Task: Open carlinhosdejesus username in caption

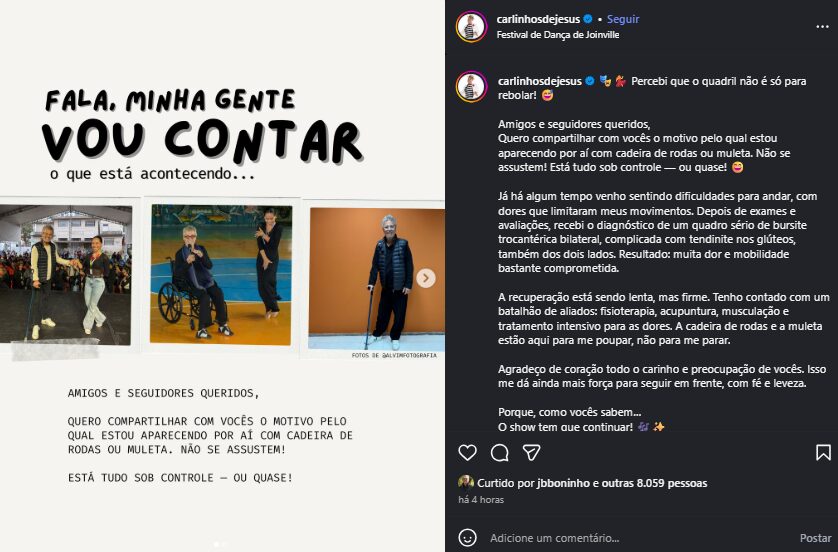Action: click(540, 81)
